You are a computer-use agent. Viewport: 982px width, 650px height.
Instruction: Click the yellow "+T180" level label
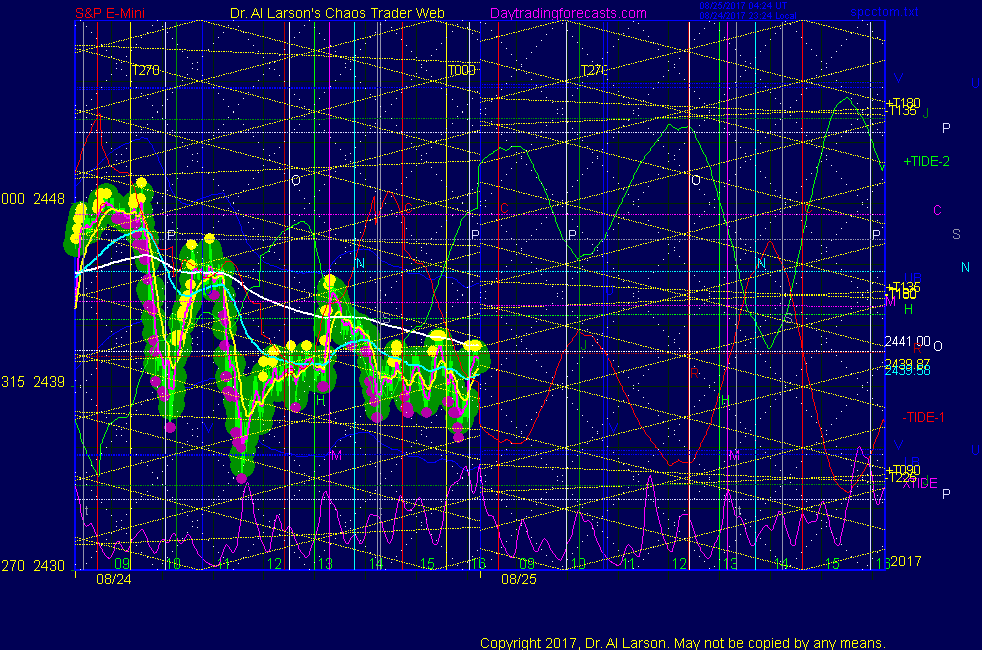[903, 102]
